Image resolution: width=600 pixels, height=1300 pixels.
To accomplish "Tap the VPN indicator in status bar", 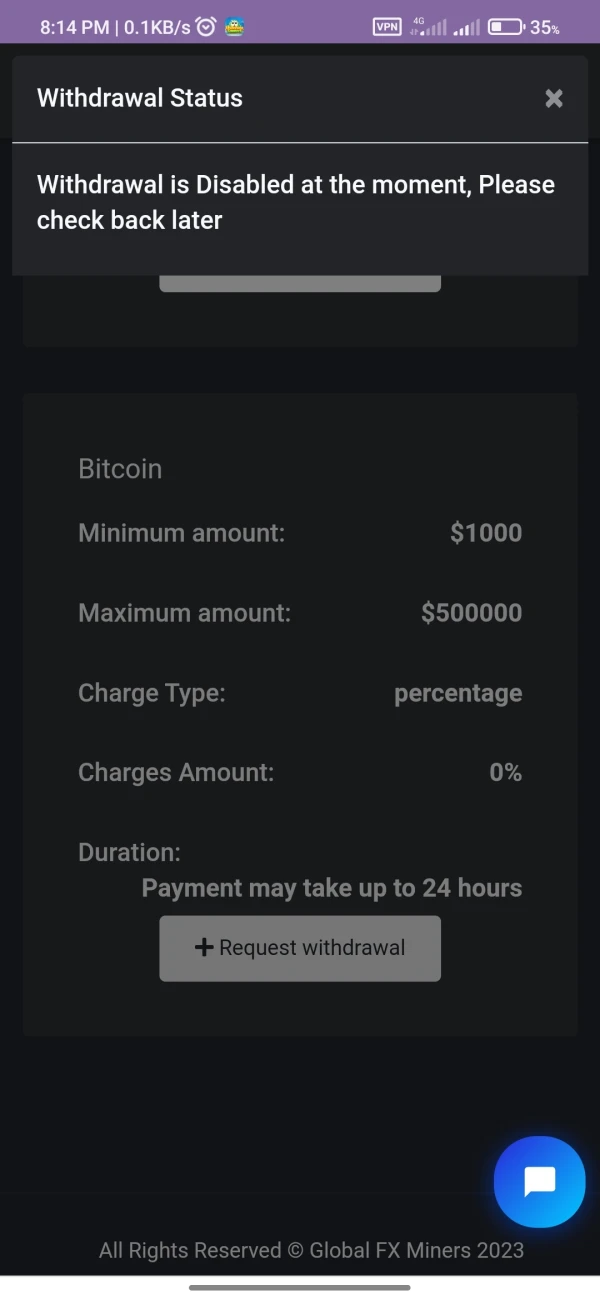I will [x=387, y=27].
